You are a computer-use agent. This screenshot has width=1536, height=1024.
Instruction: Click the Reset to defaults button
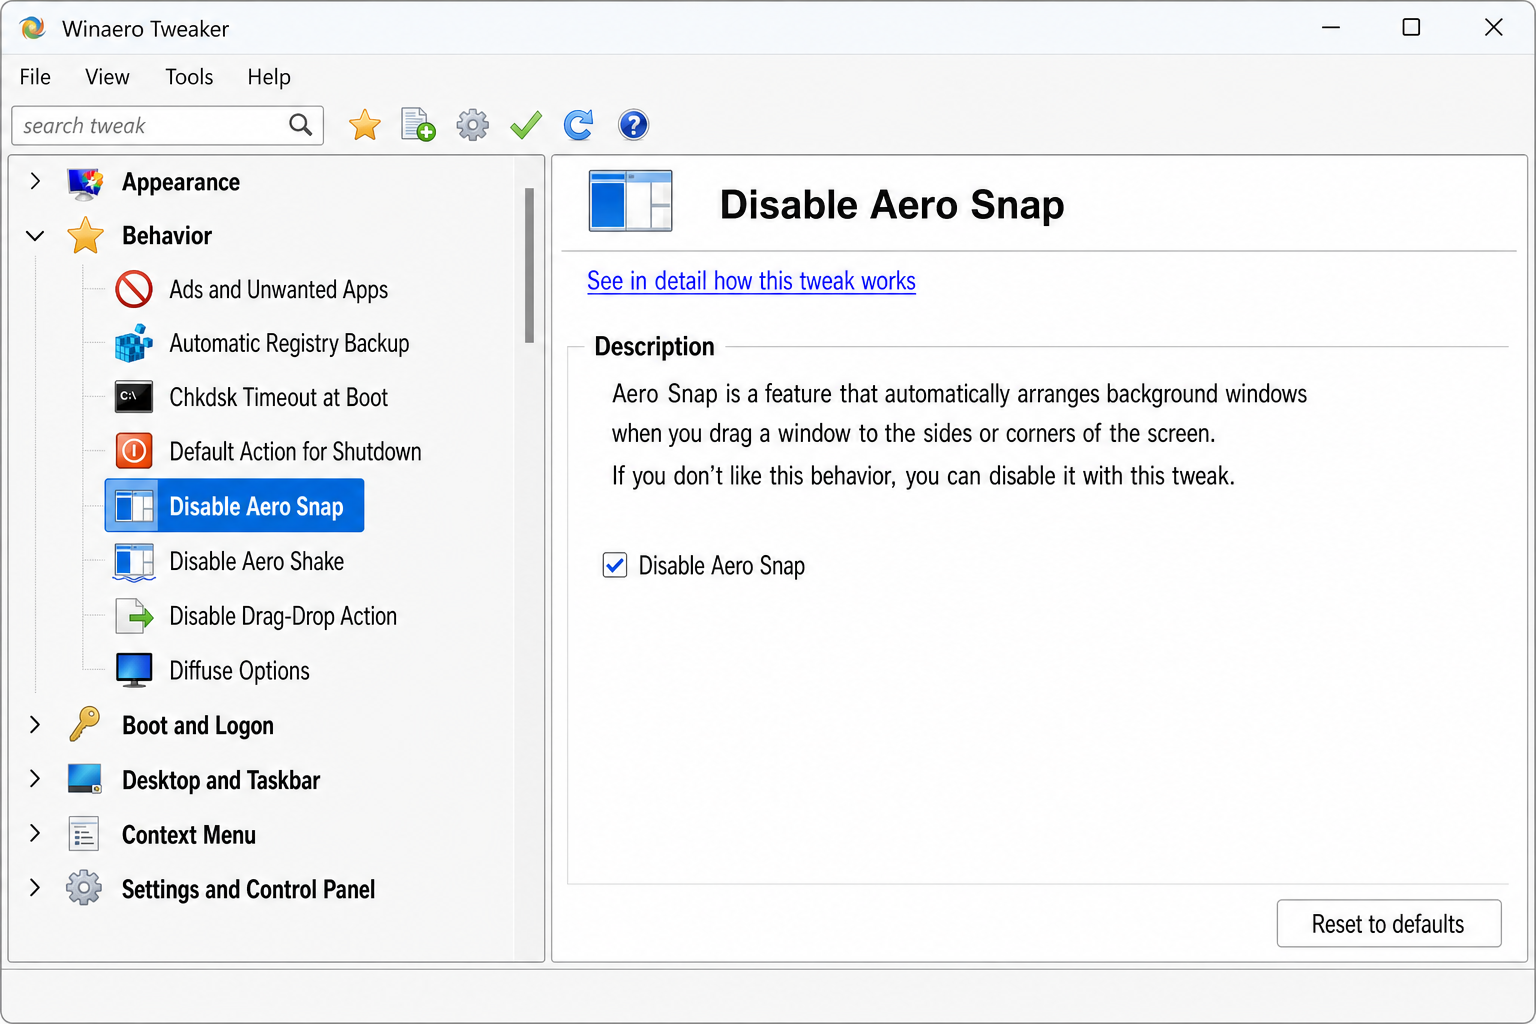point(1389,923)
